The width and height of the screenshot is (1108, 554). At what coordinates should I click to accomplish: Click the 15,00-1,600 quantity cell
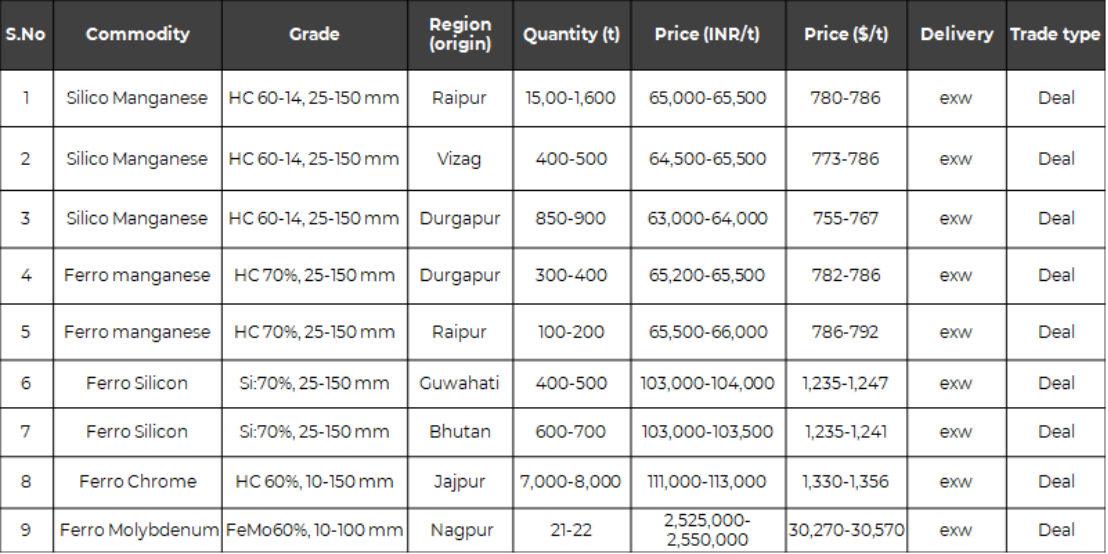pyautogui.click(x=571, y=98)
